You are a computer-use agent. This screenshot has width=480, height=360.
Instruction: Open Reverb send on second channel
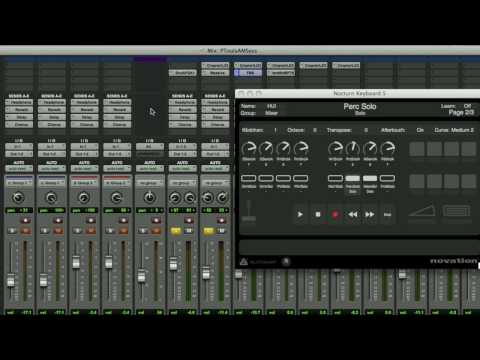pyautogui.click(x=52, y=110)
